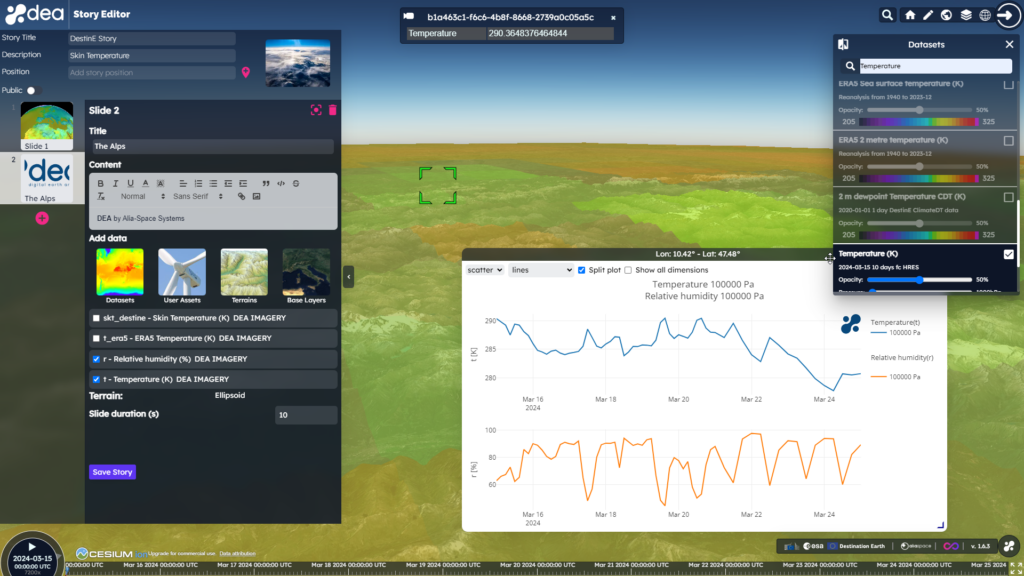The width and height of the screenshot is (1024, 576).
Task: Check the Show all dimensions box
Action: 627,270
